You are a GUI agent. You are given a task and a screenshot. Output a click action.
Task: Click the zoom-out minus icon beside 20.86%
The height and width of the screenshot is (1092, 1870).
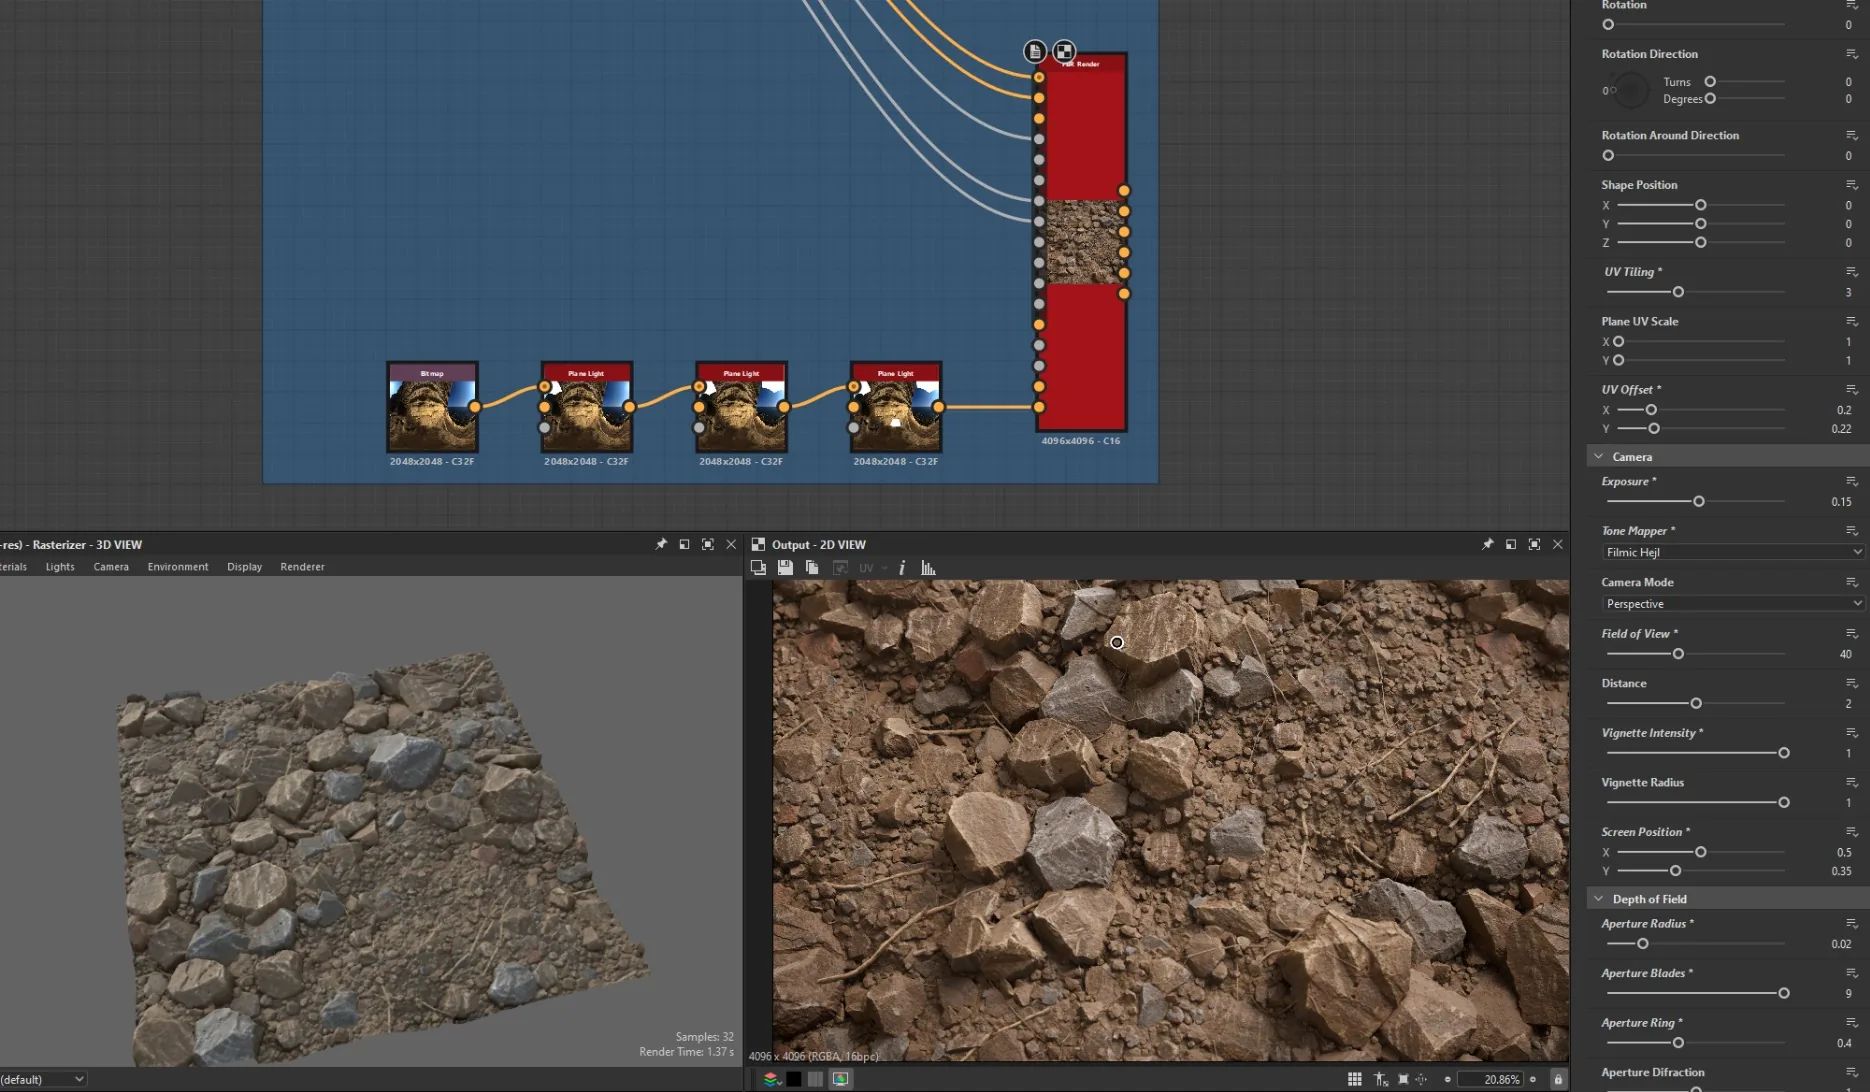(1447, 1079)
